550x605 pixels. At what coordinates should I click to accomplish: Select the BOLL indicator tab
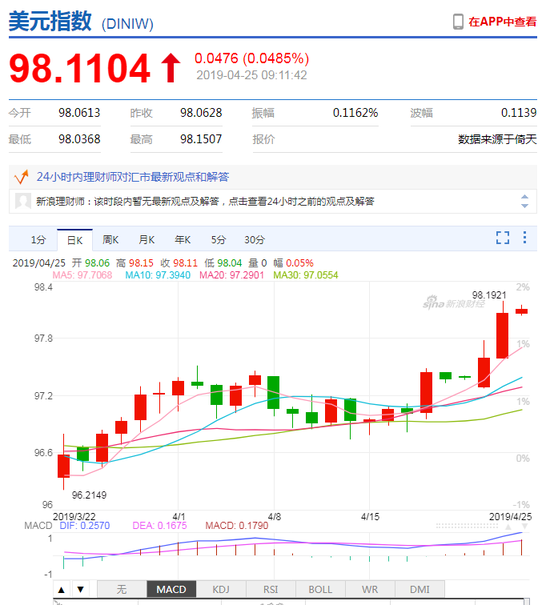pos(320,590)
